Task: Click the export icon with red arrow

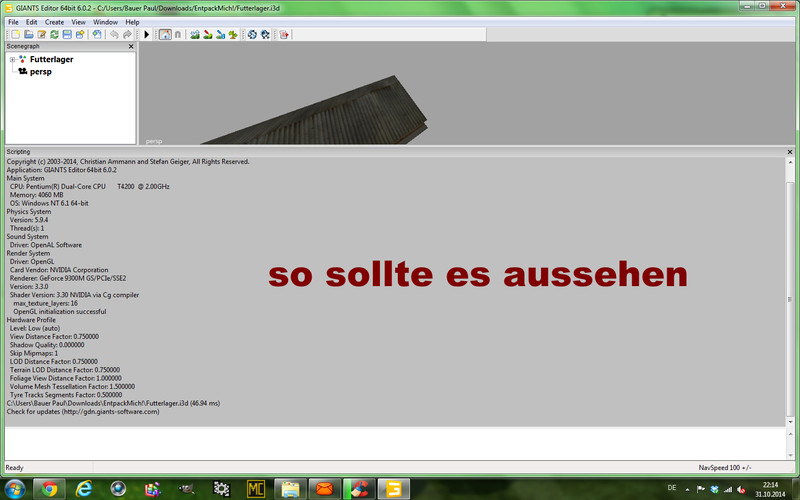Action: [284, 34]
